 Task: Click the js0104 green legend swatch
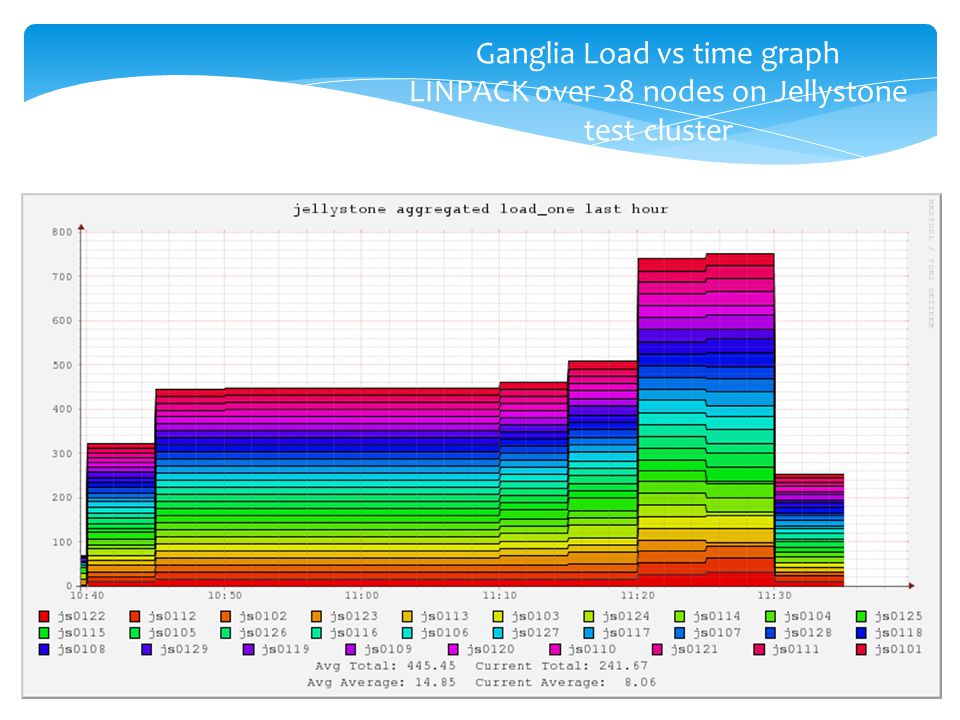click(x=770, y=616)
